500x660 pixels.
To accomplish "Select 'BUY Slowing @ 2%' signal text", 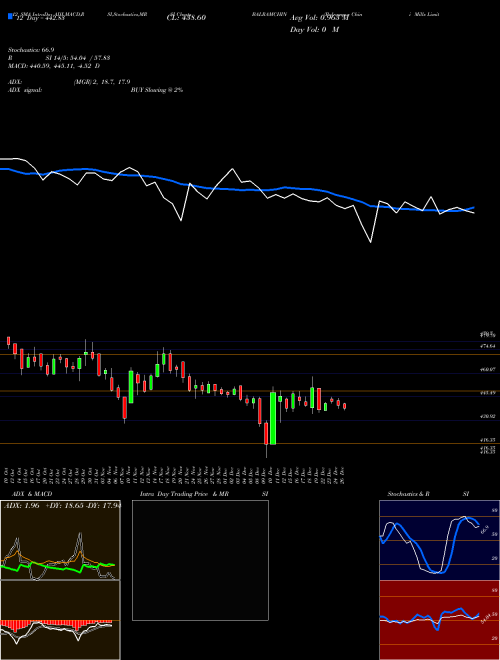I will pyautogui.click(x=157, y=90).
